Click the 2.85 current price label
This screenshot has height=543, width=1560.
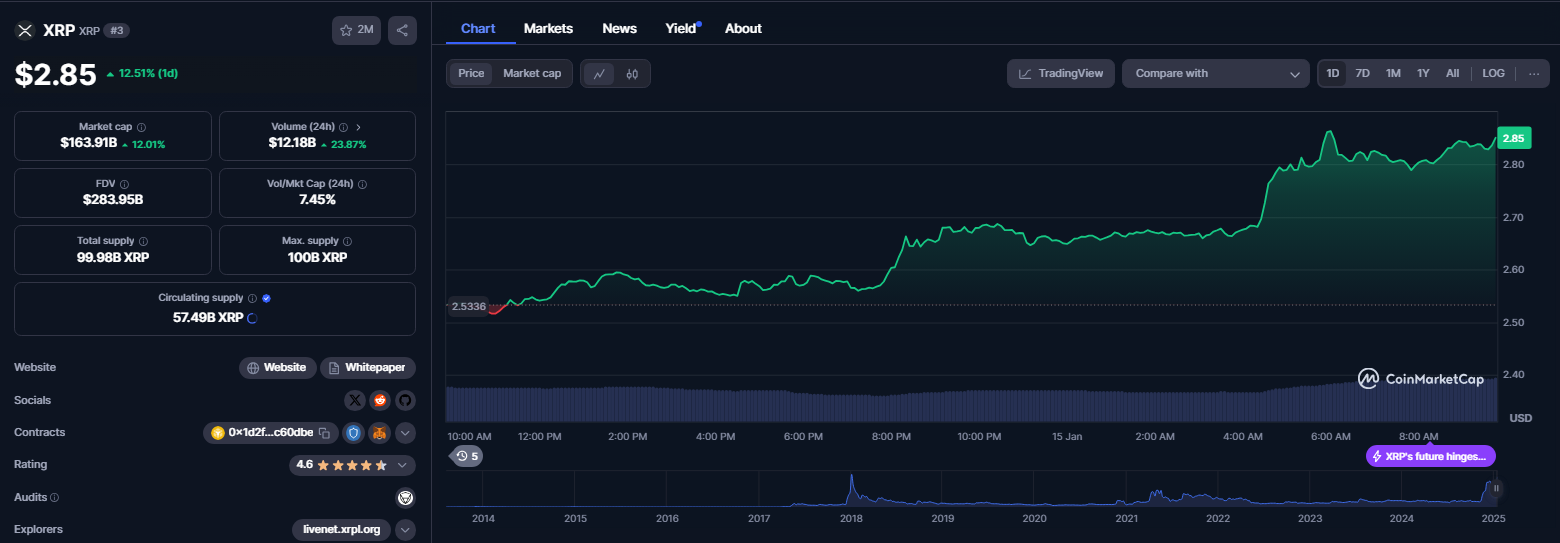[x=1514, y=139]
